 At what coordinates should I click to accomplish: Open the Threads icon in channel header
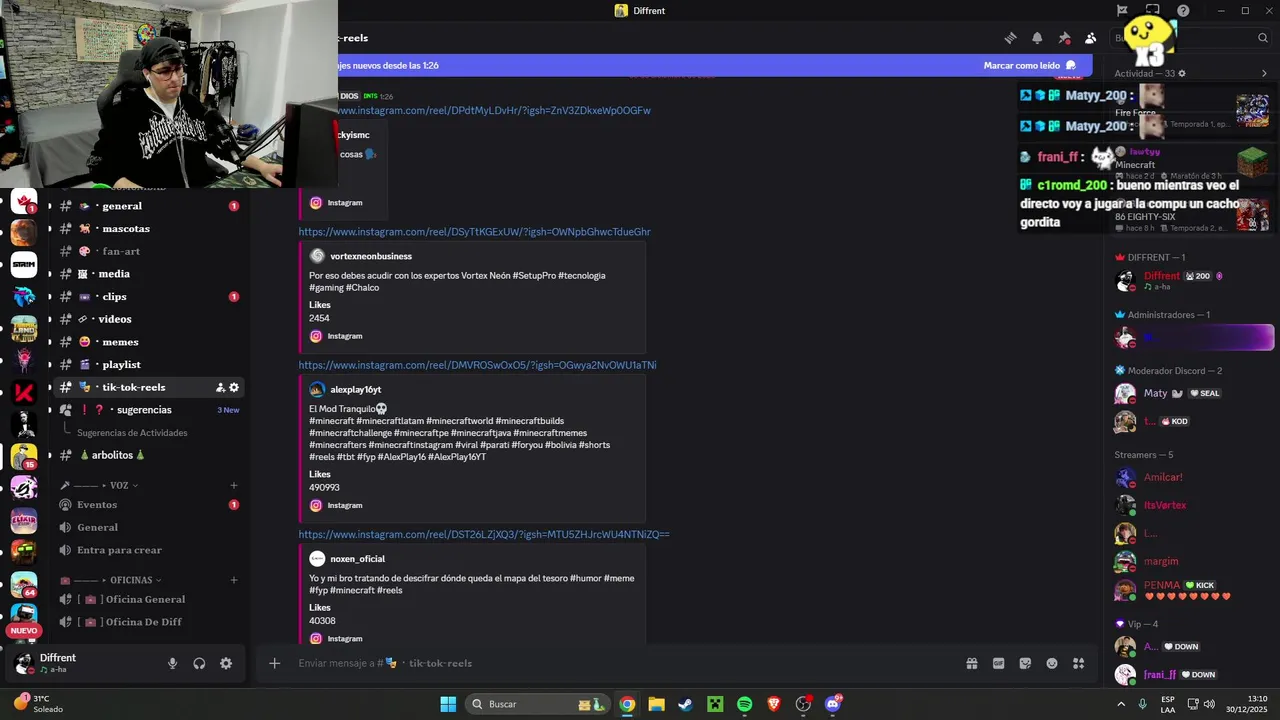(x=1010, y=38)
